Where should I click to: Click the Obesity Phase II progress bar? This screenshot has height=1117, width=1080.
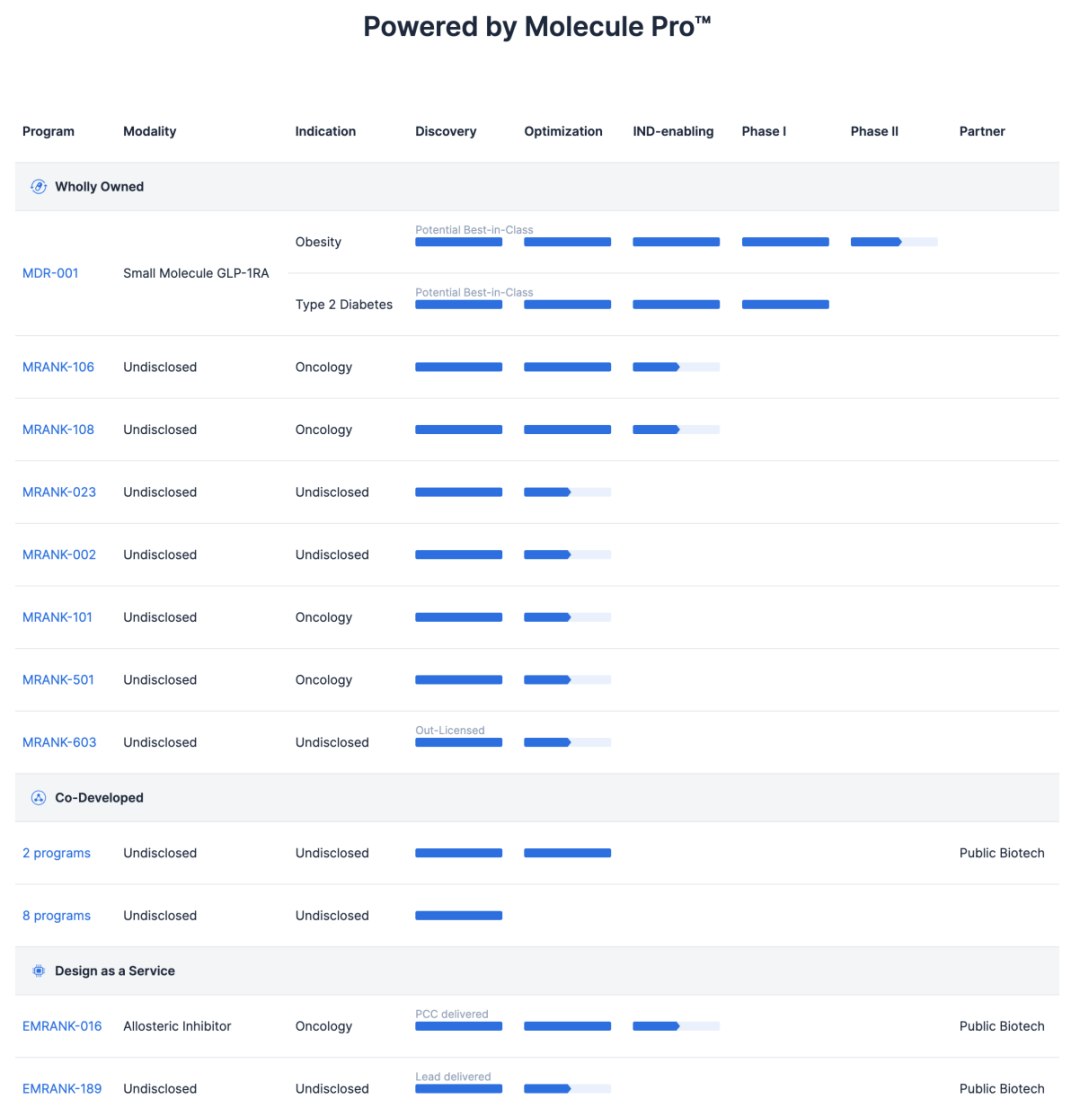pyautogui.click(x=893, y=242)
